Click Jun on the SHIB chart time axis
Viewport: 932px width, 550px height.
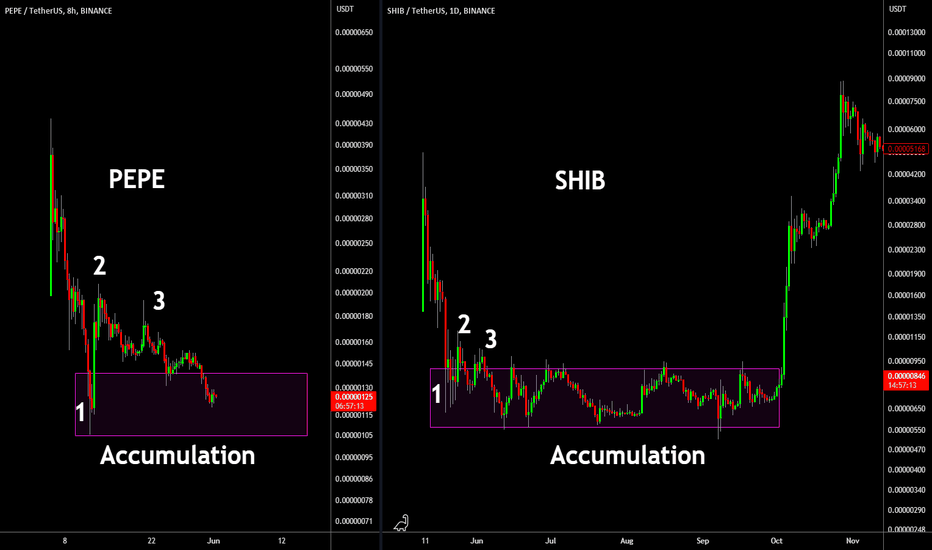pos(477,541)
